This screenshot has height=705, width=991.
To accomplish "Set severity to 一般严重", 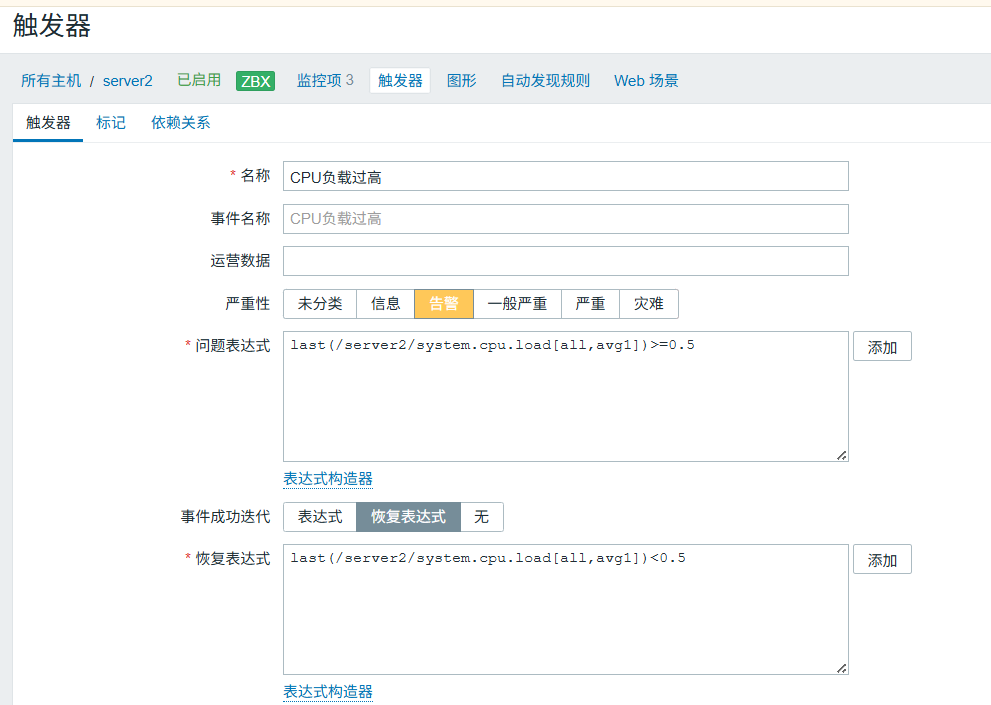I will click(x=517, y=304).
